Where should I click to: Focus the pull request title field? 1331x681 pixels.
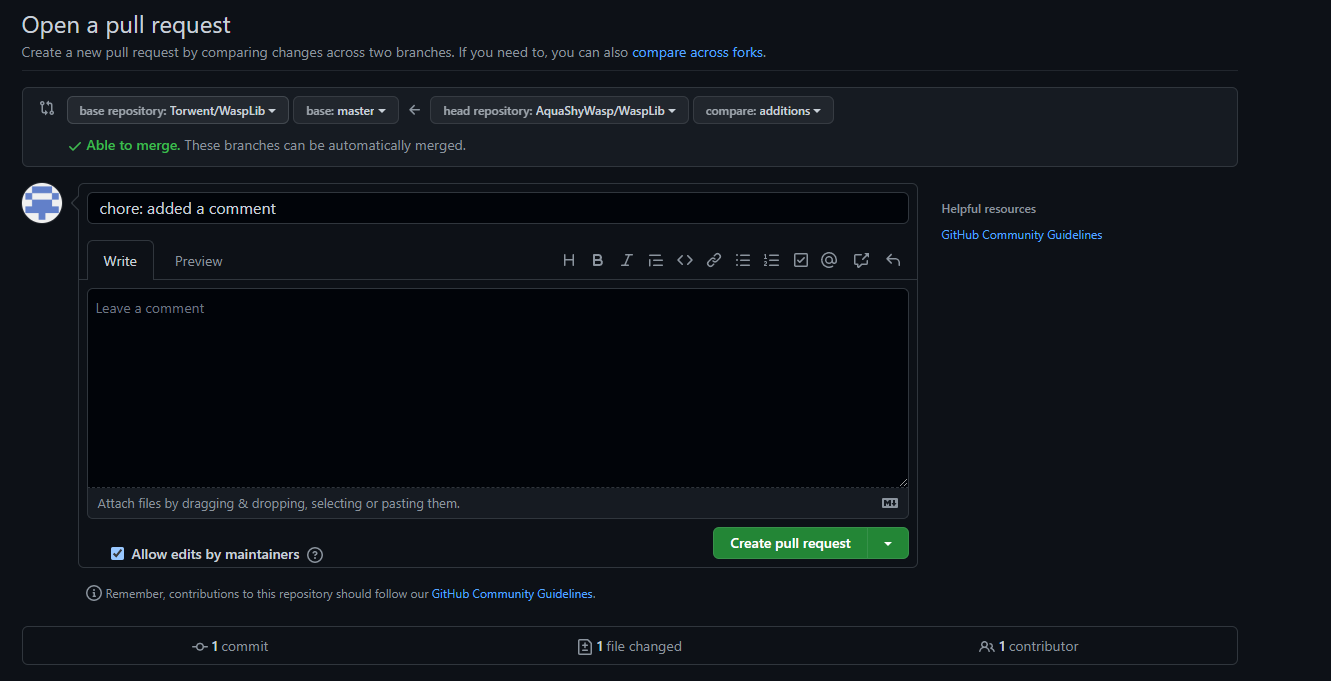click(x=498, y=208)
